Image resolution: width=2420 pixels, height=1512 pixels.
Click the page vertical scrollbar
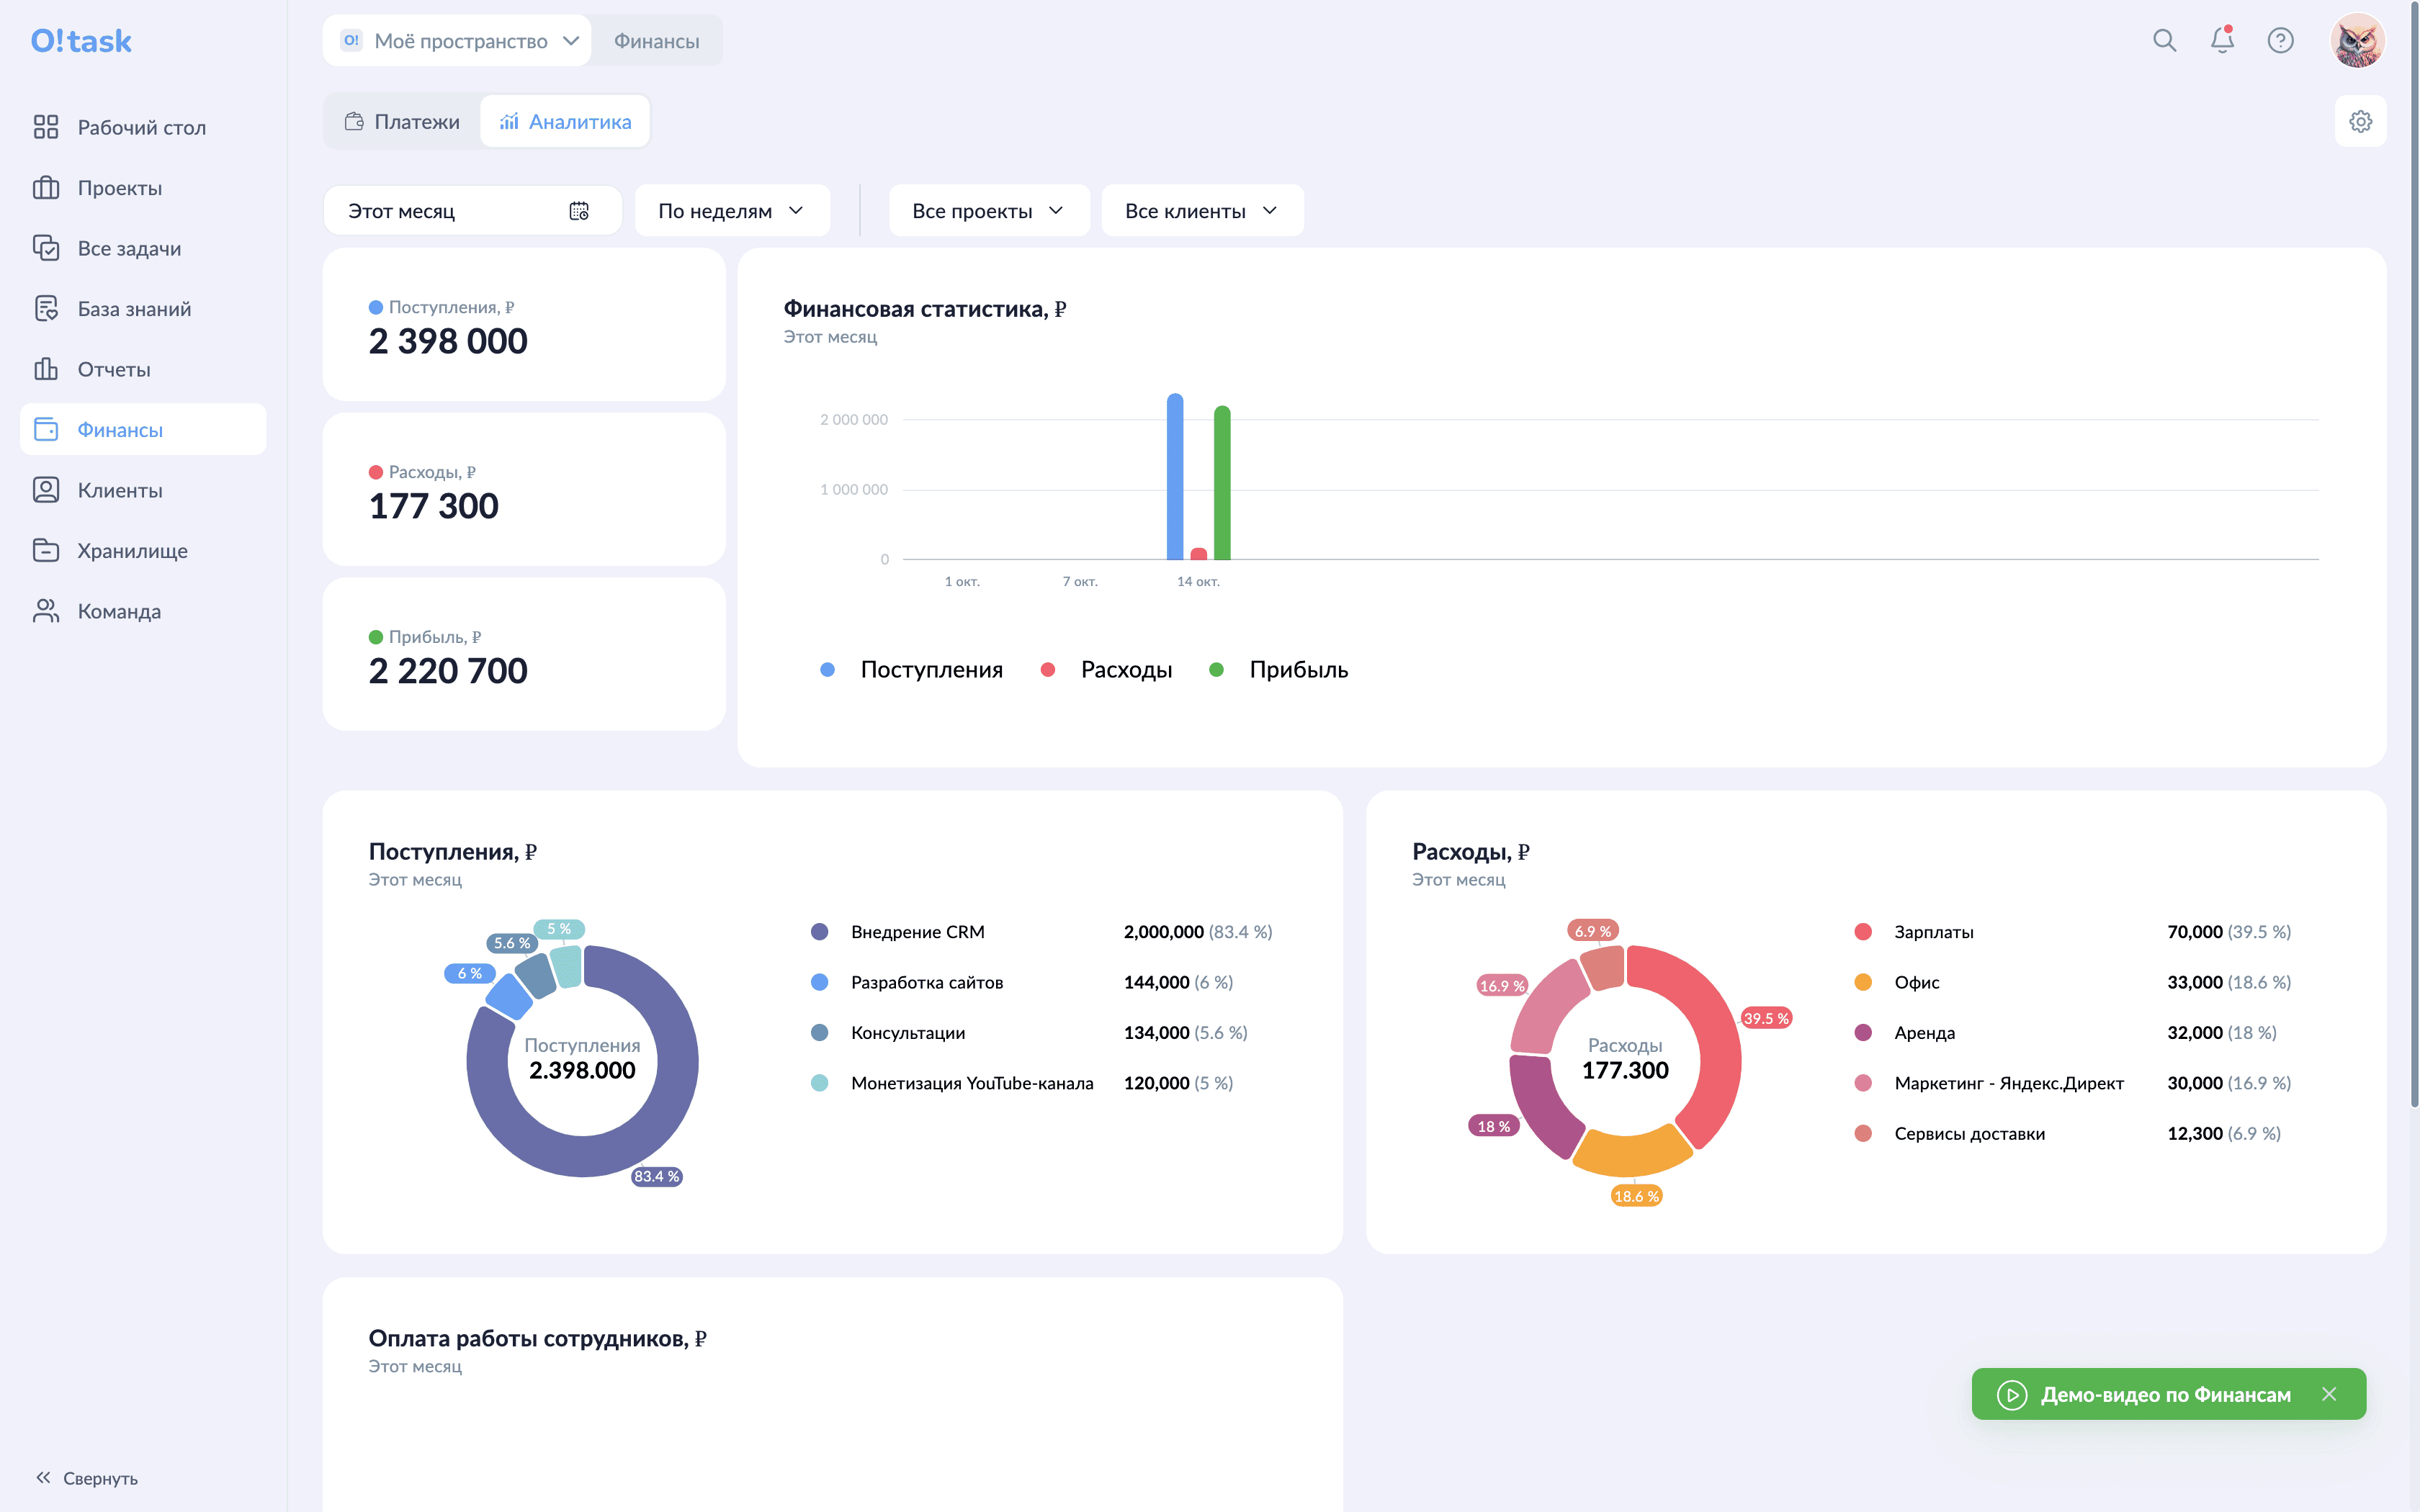[2414, 556]
